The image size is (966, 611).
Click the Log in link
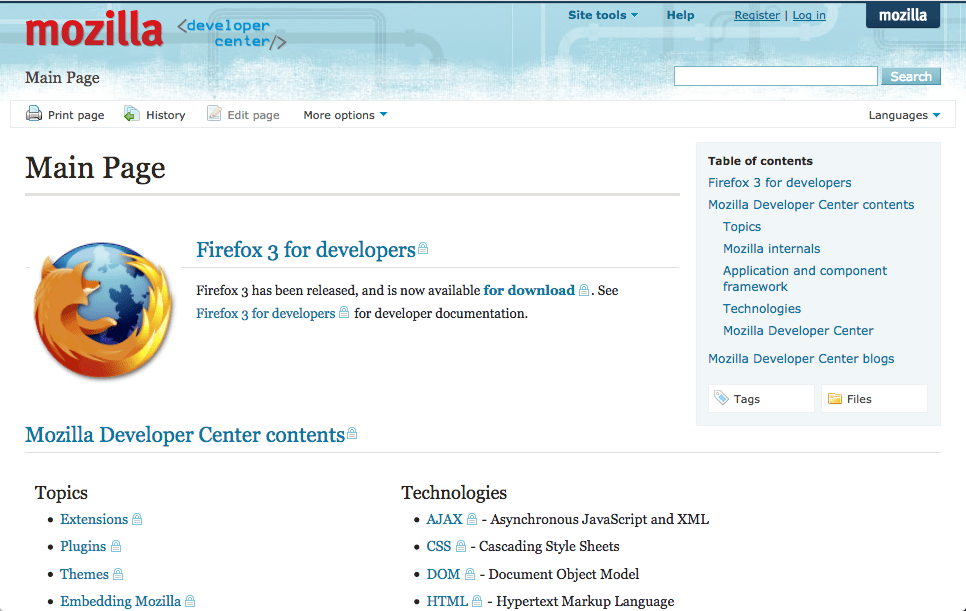coord(809,15)
